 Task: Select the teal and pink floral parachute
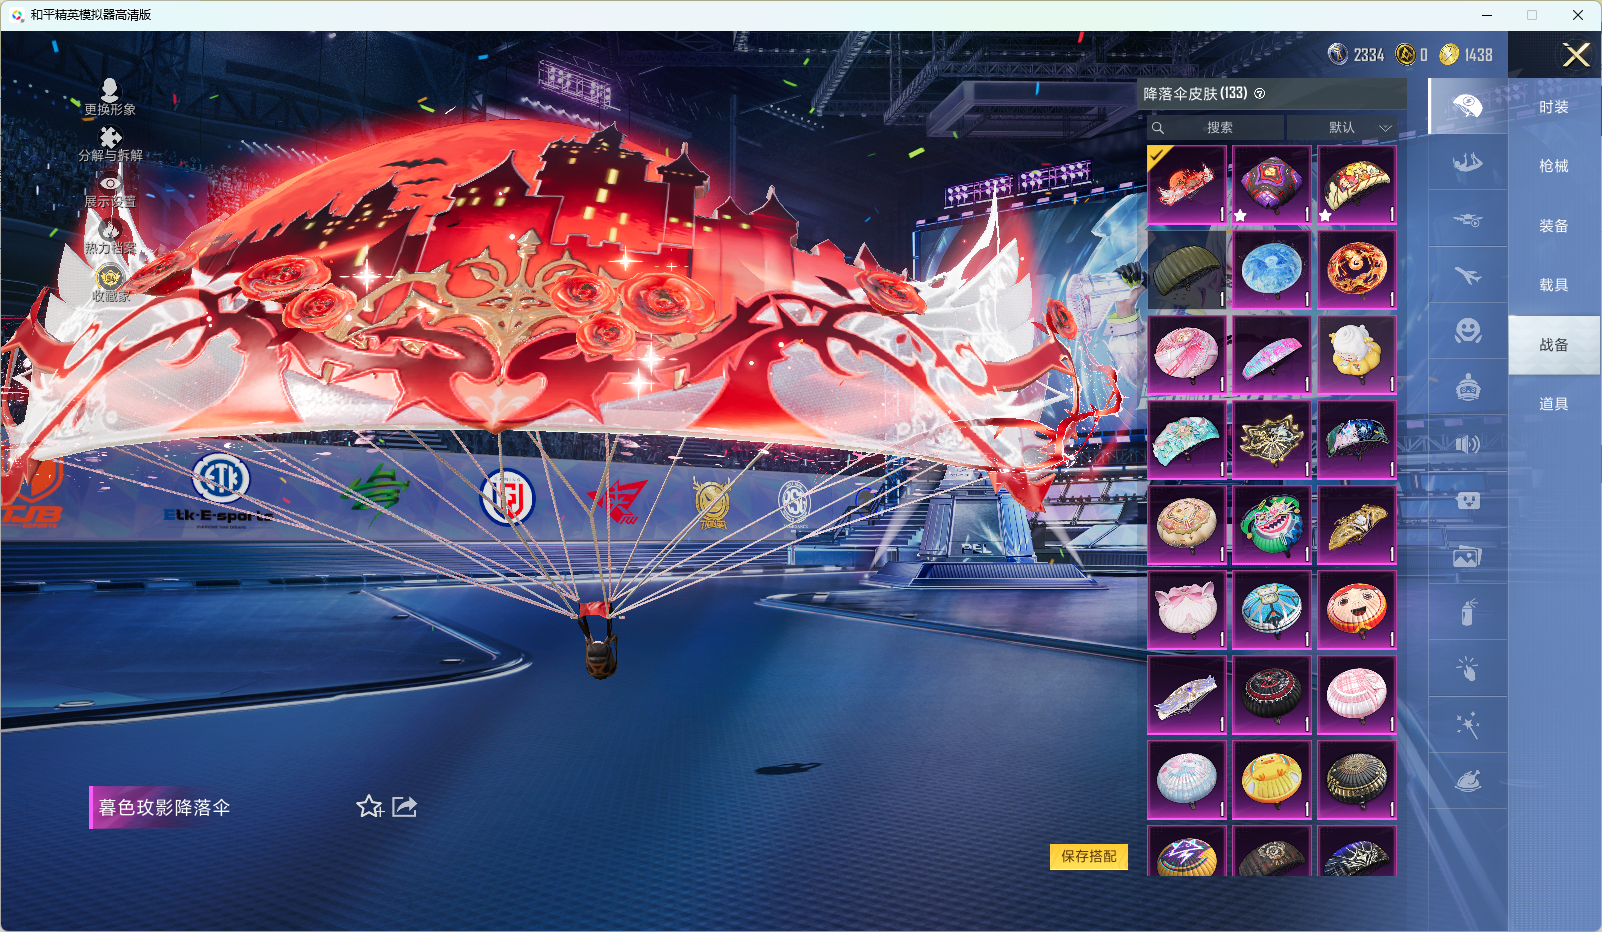pyautogui.click(x=1187, y=440)
